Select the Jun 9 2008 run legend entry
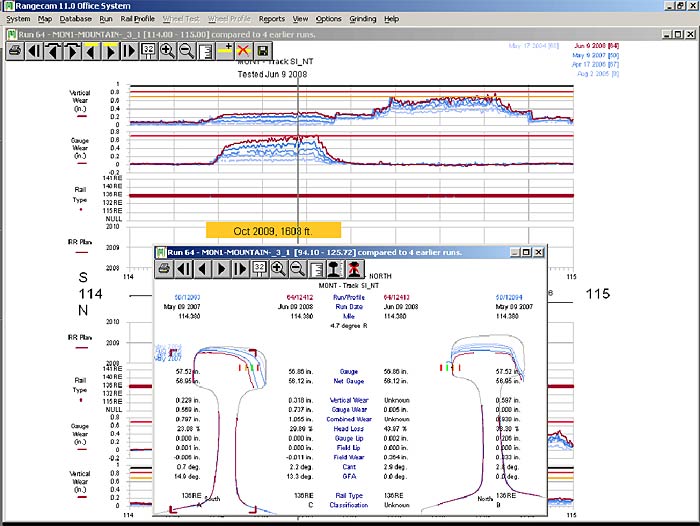This screenshot has height=526, width=700. 596,46
